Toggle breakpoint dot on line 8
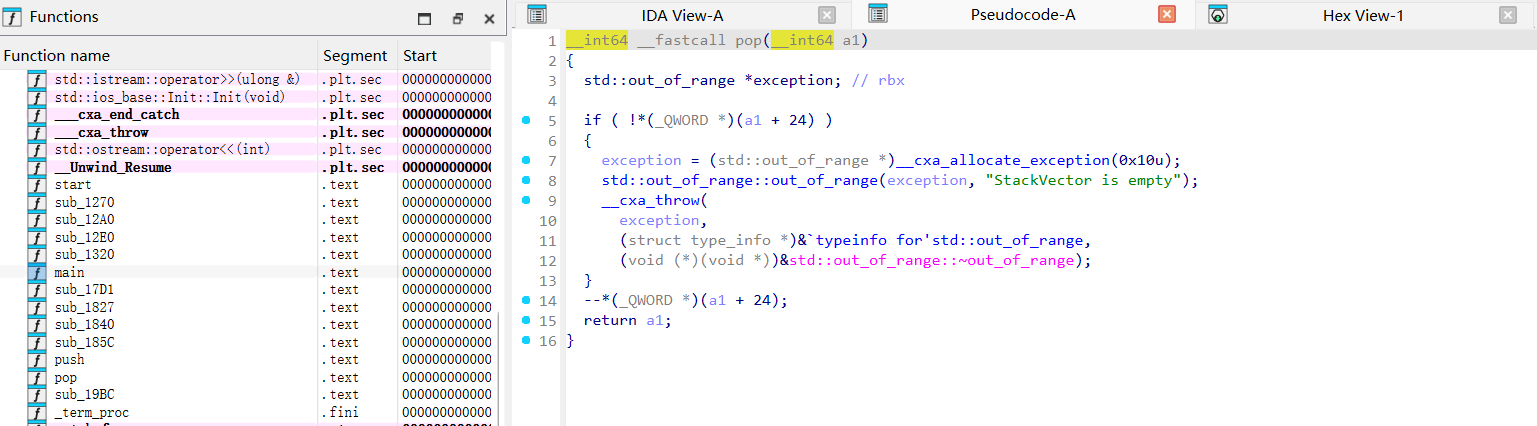The image size is (1537, 426). coord(525,180)
